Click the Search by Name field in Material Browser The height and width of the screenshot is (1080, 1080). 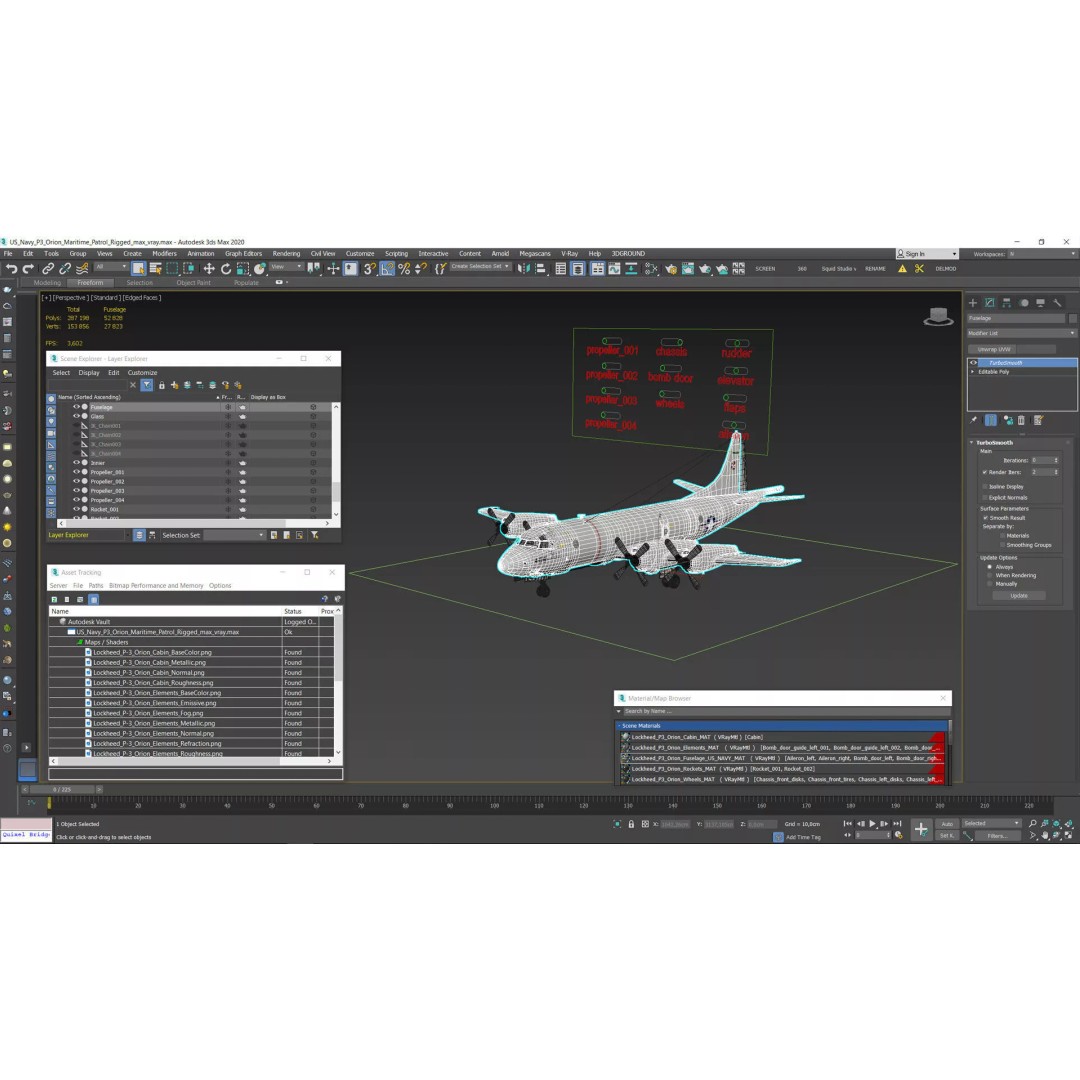point(787,711)
